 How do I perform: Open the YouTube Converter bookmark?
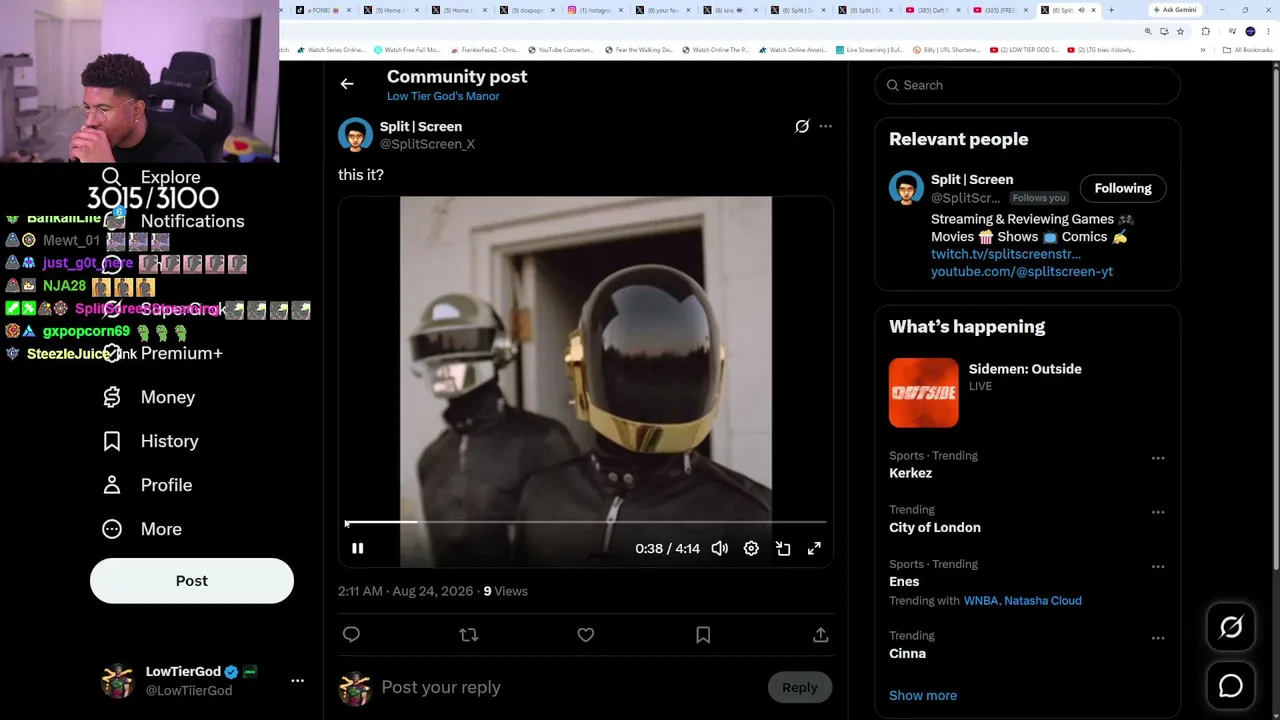coord(561,50)
